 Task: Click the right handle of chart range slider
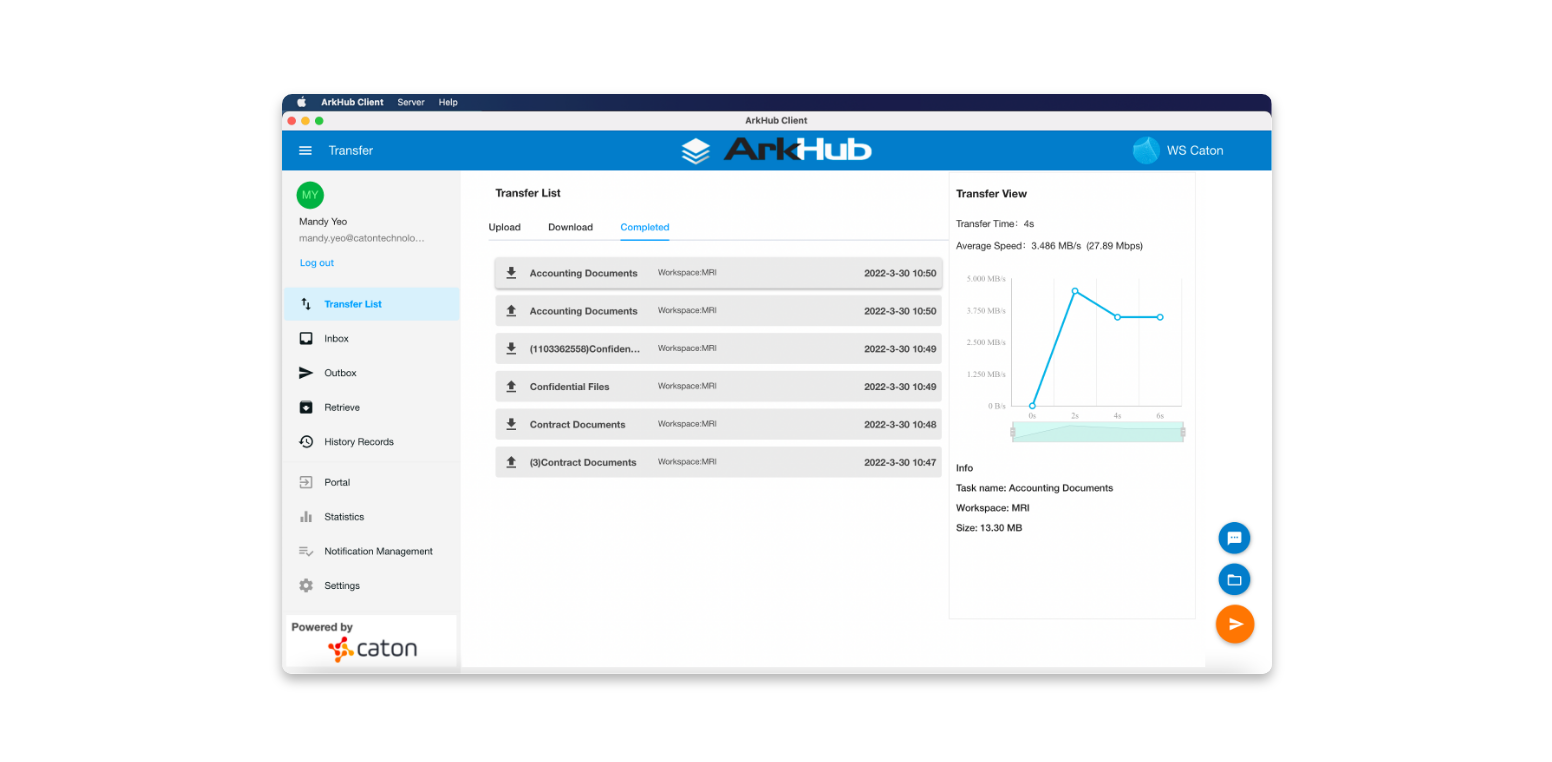tap(1183, 432)
